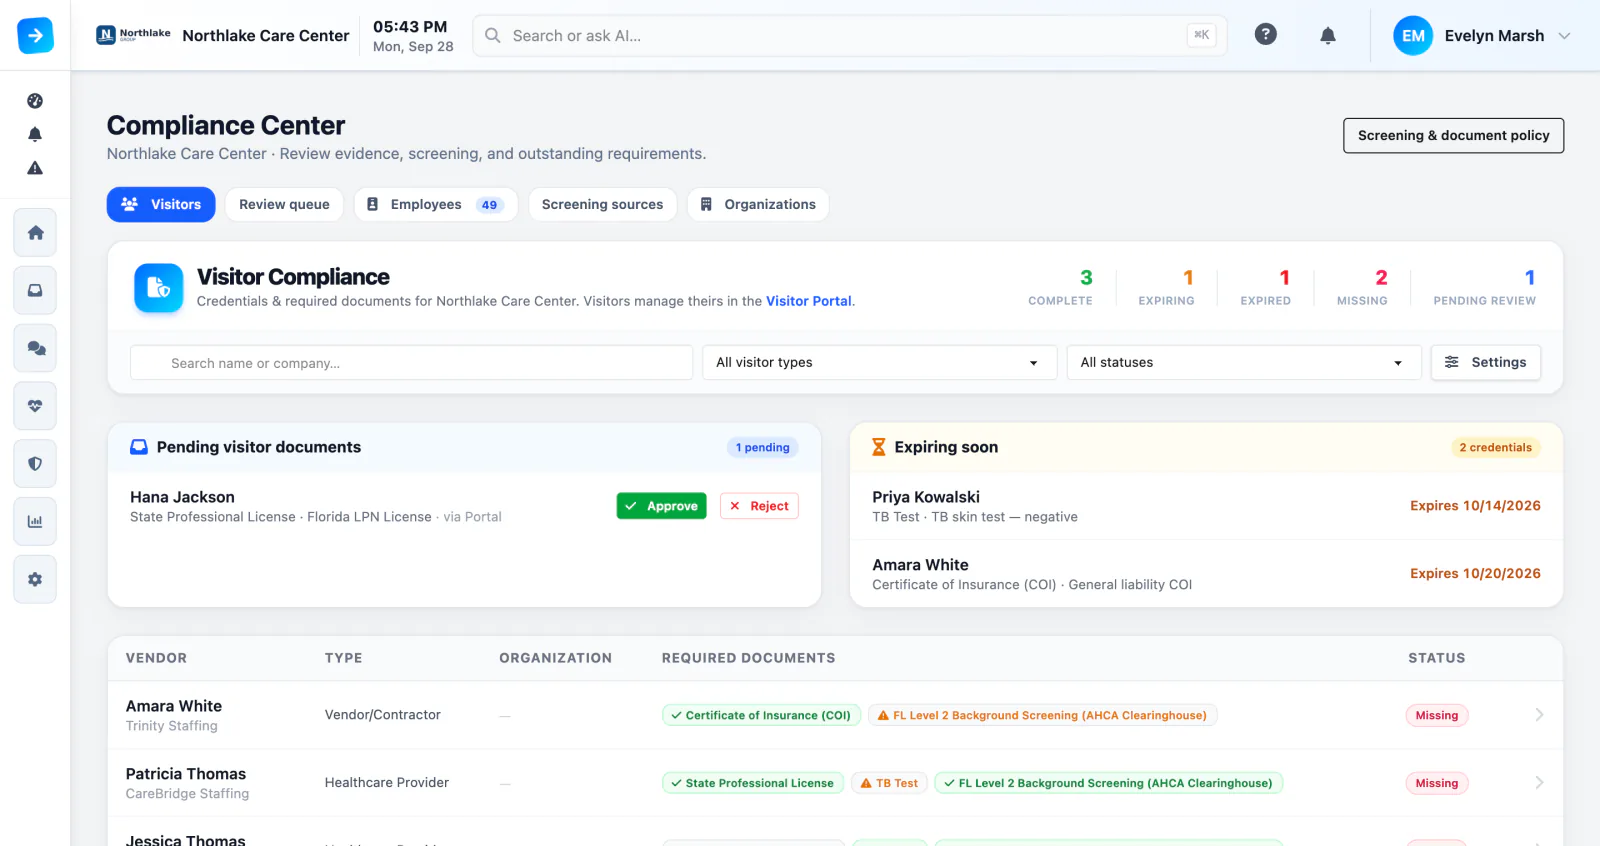Click the bell icon in left sidebar
This screenshot has height=846, width=1600.
coord(35,134)
